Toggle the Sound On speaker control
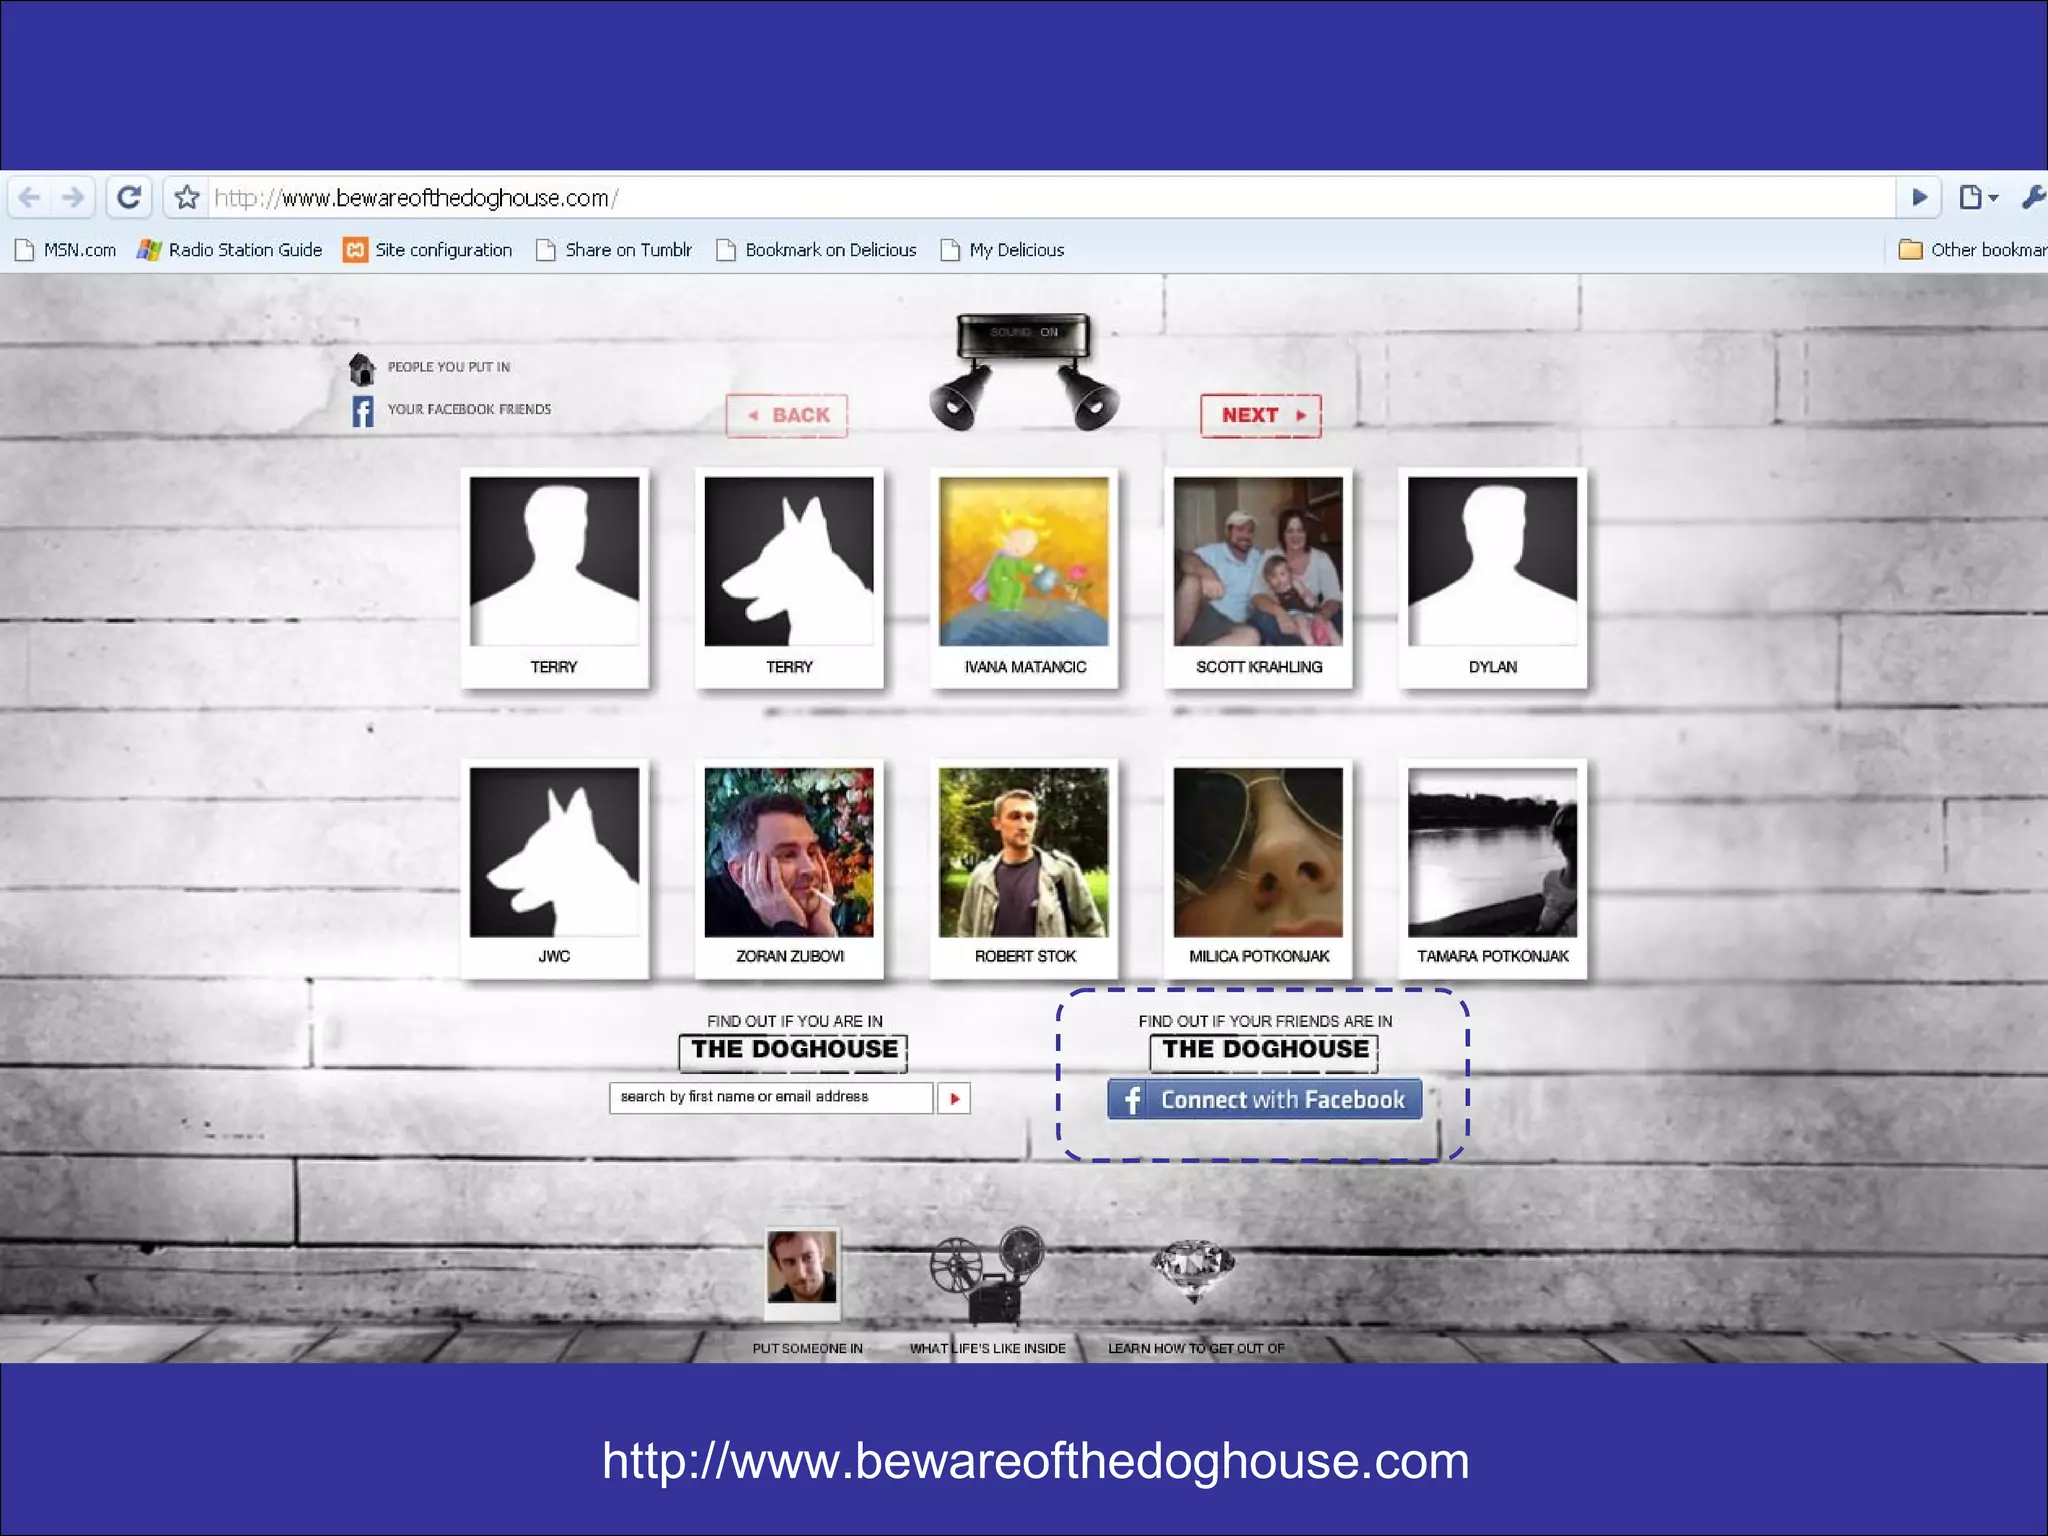This screenshot has width=2048, height=1536. click(x=1023, y=372)
